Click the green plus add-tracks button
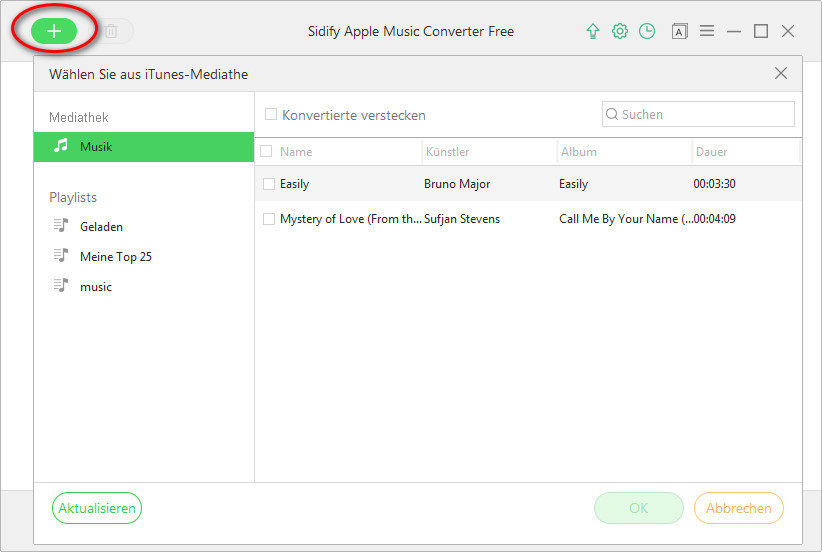The height and width of the screenshot is (552, 822). tap(54, 31)
